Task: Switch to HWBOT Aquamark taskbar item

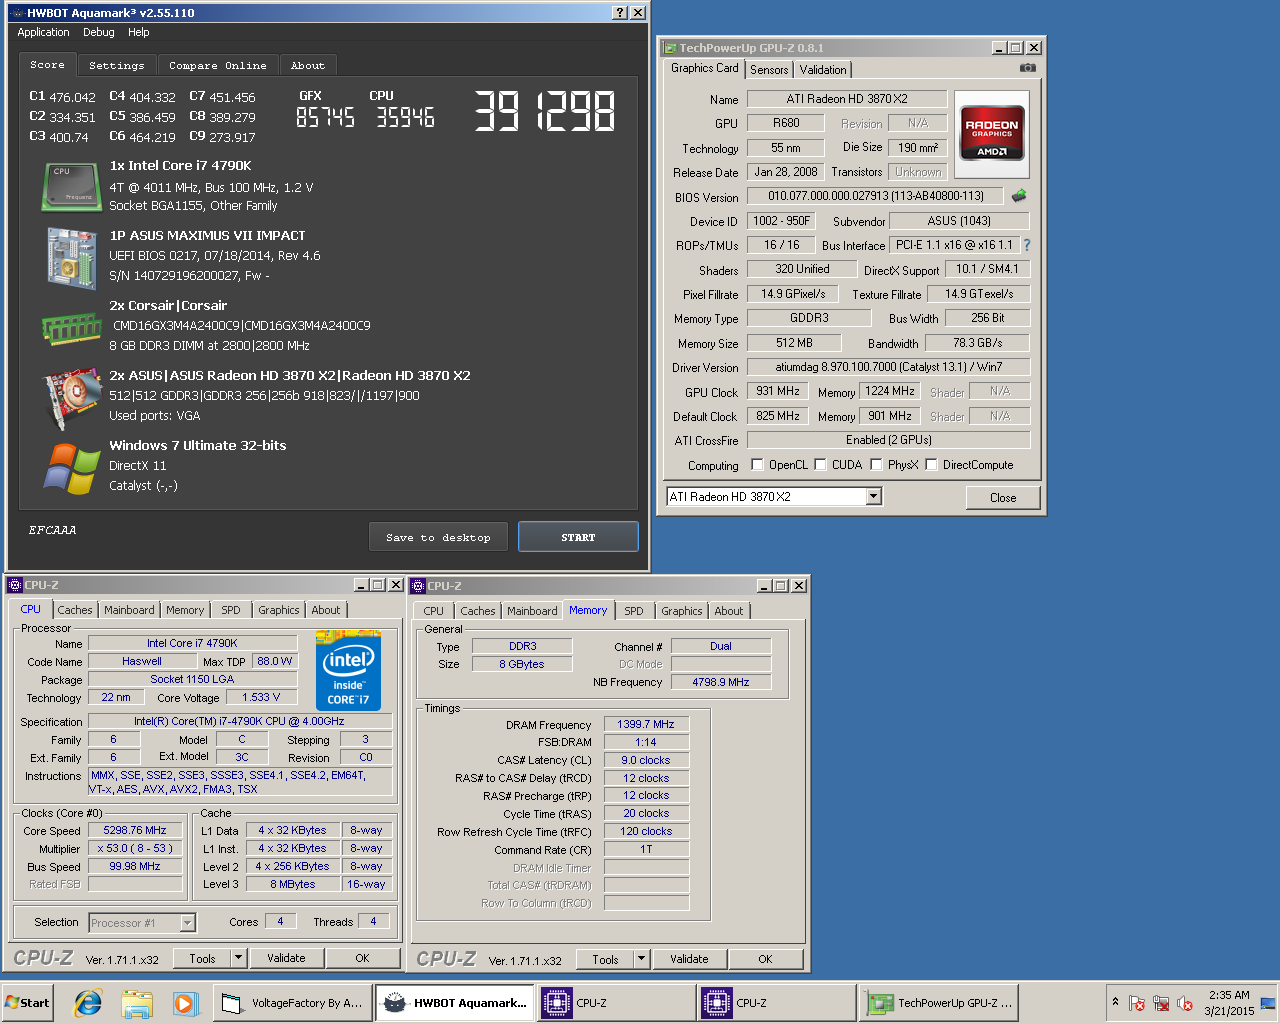Action: point(455,1003)
